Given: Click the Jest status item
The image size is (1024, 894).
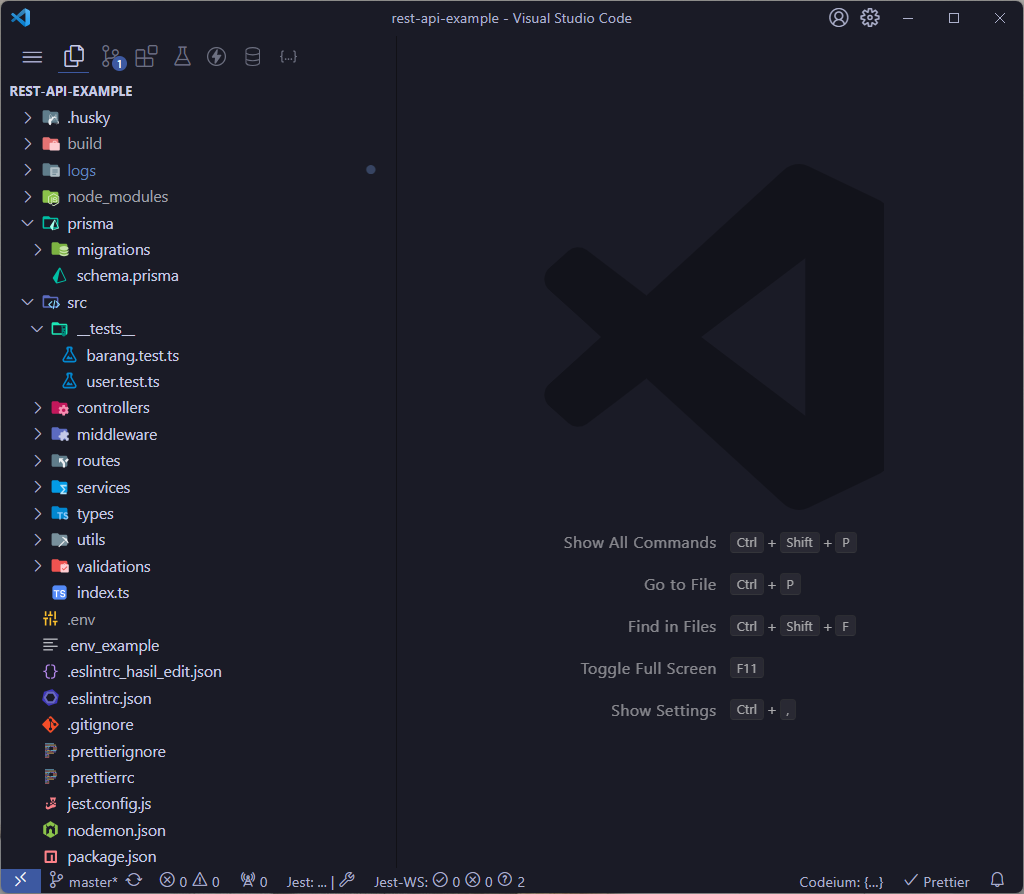Looking at the screenshot, I should pyautogui.click(x=306, y=882).
